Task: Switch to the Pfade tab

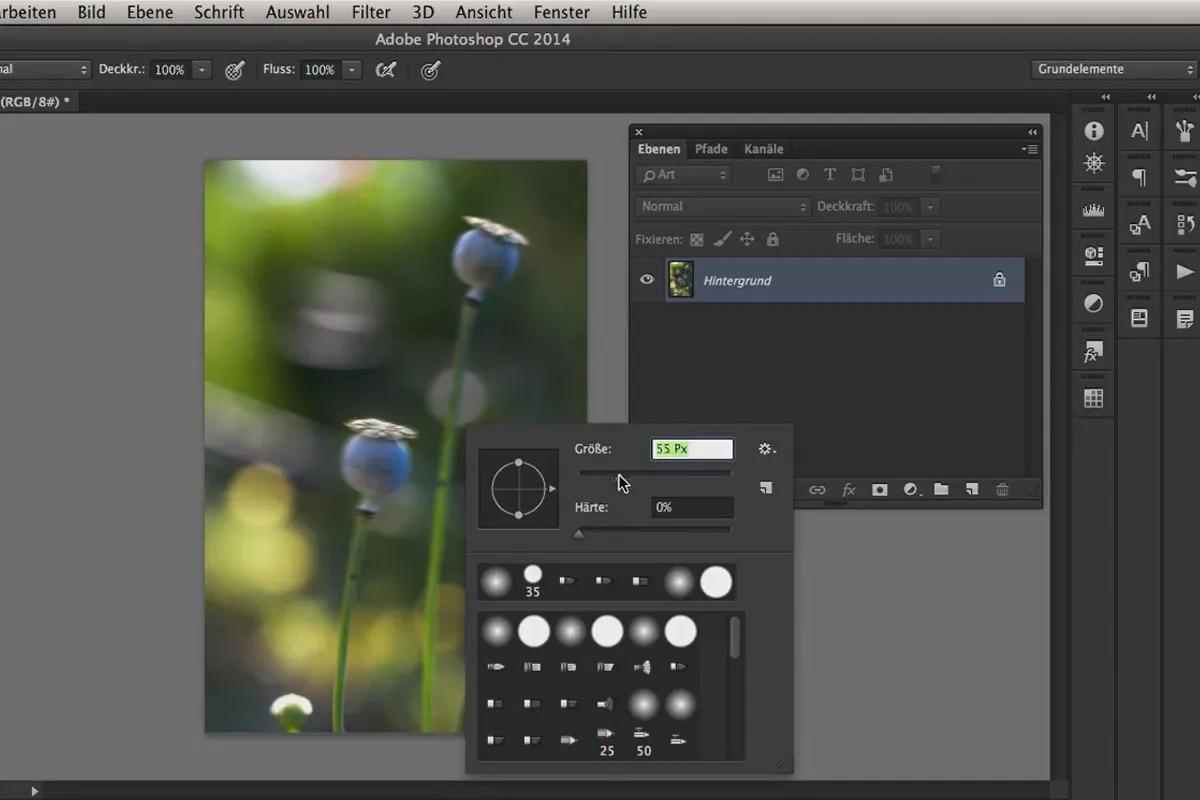Action: 711,149
